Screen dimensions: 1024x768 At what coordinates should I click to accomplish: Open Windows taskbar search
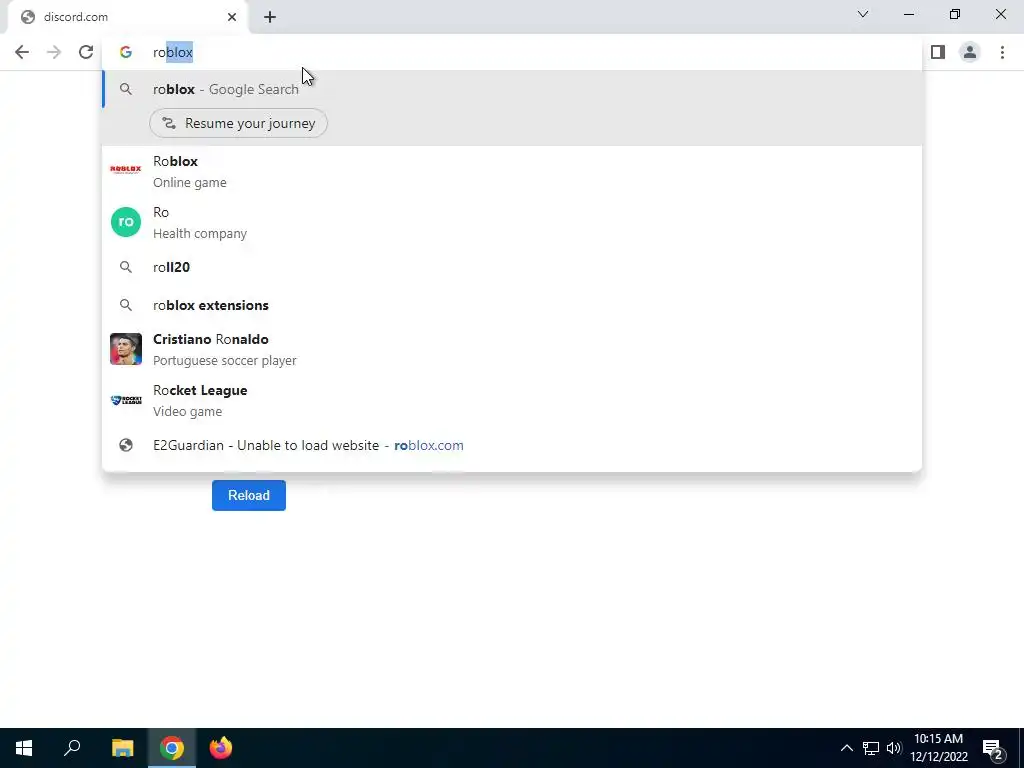[x=72, y=748]
